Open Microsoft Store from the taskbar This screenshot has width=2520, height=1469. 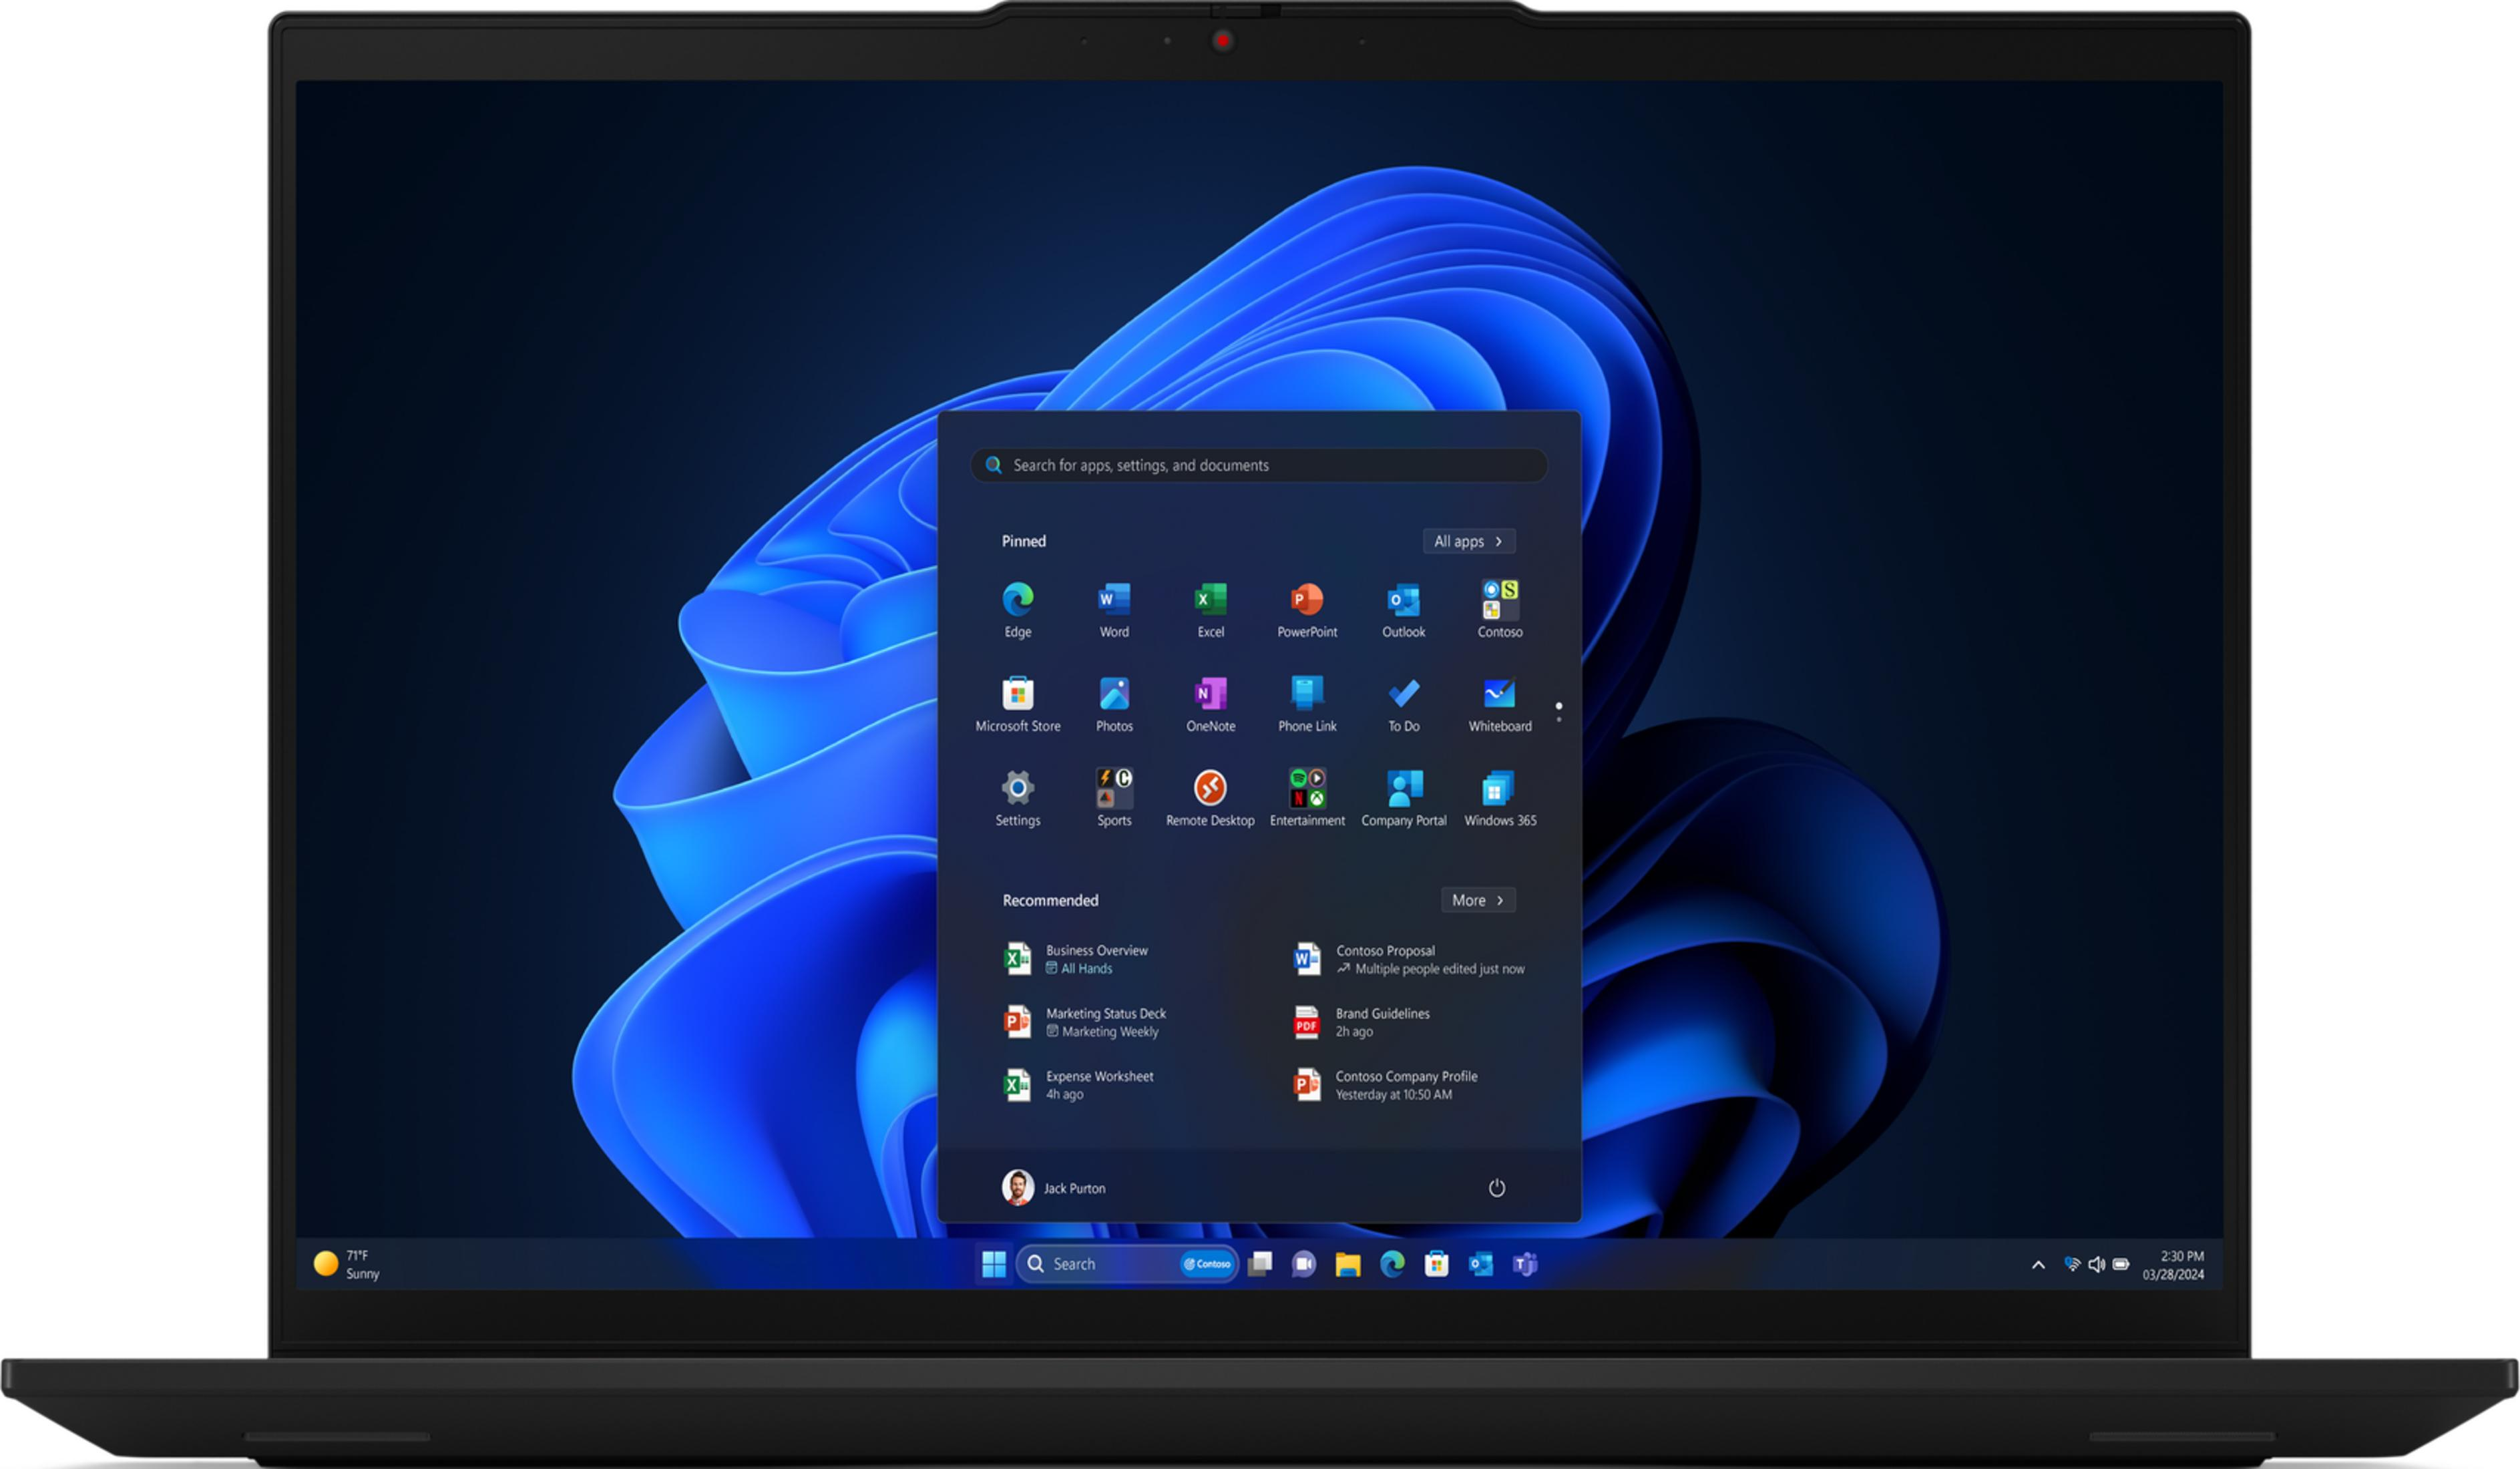[1436, 1264]
